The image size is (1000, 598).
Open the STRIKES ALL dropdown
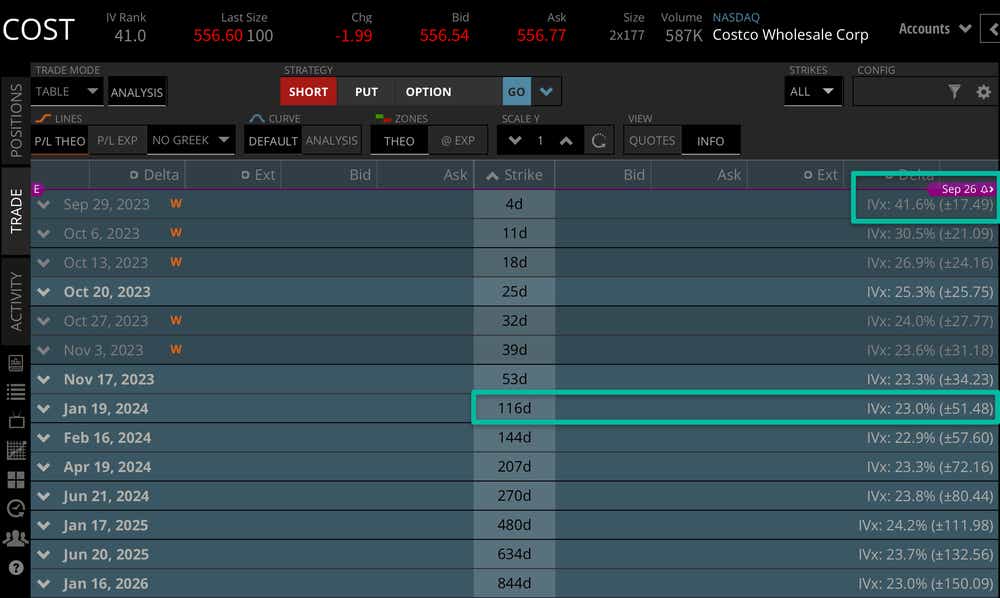812,92
